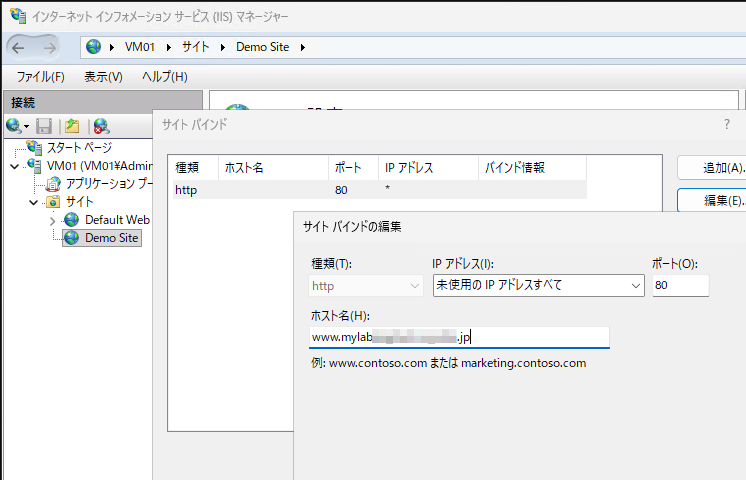Click the asterisk IP address cell
The image size is (746, 480).
click(x=388, y=188)
